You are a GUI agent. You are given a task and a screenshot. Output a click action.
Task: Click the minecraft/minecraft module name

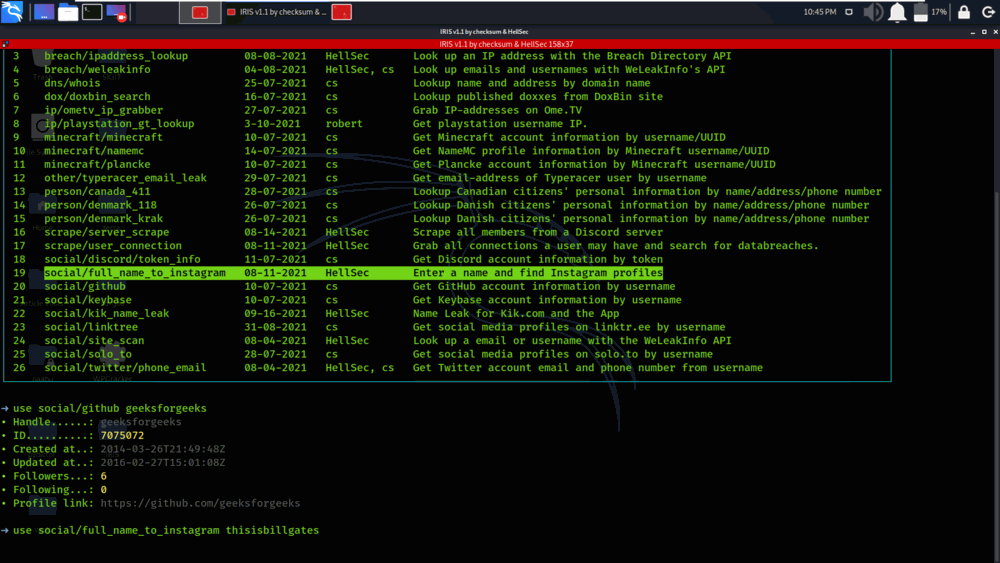103,137
